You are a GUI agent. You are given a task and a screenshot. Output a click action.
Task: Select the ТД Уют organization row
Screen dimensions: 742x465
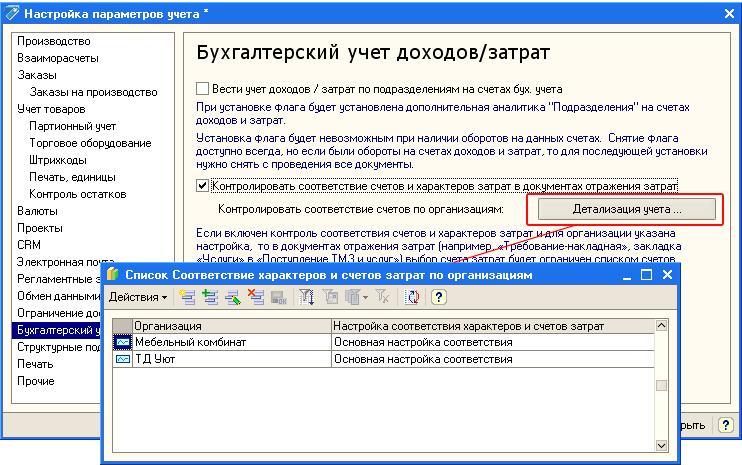pos(230,359)
